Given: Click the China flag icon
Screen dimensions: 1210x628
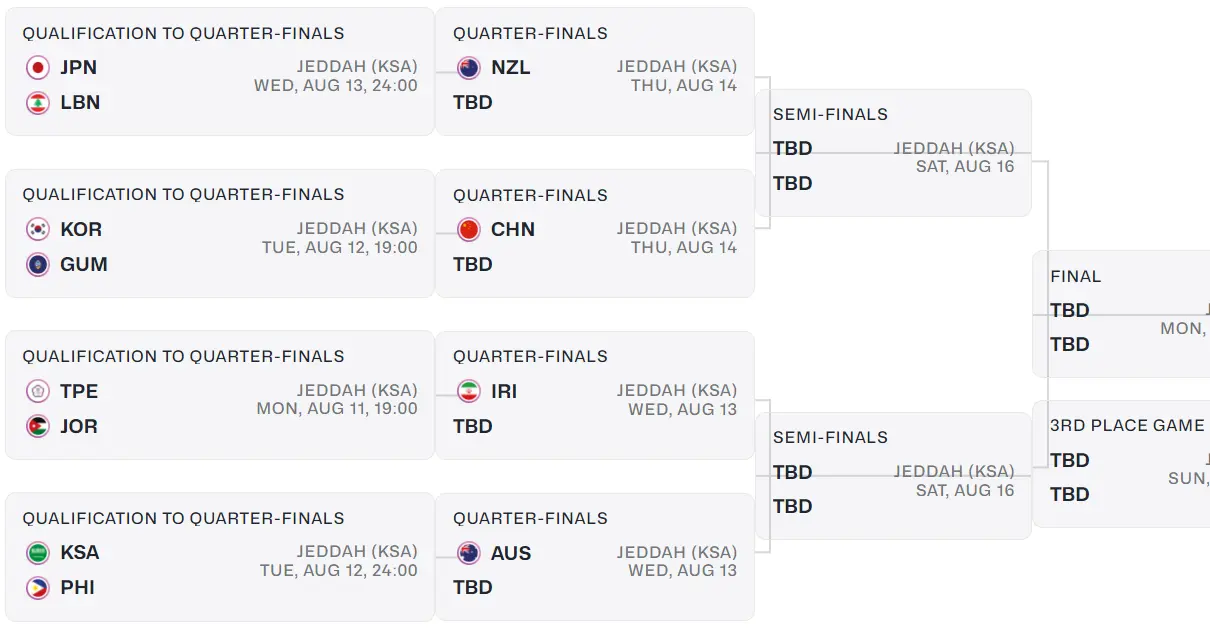Looking at the screenshot, I should tap(468, 229).
